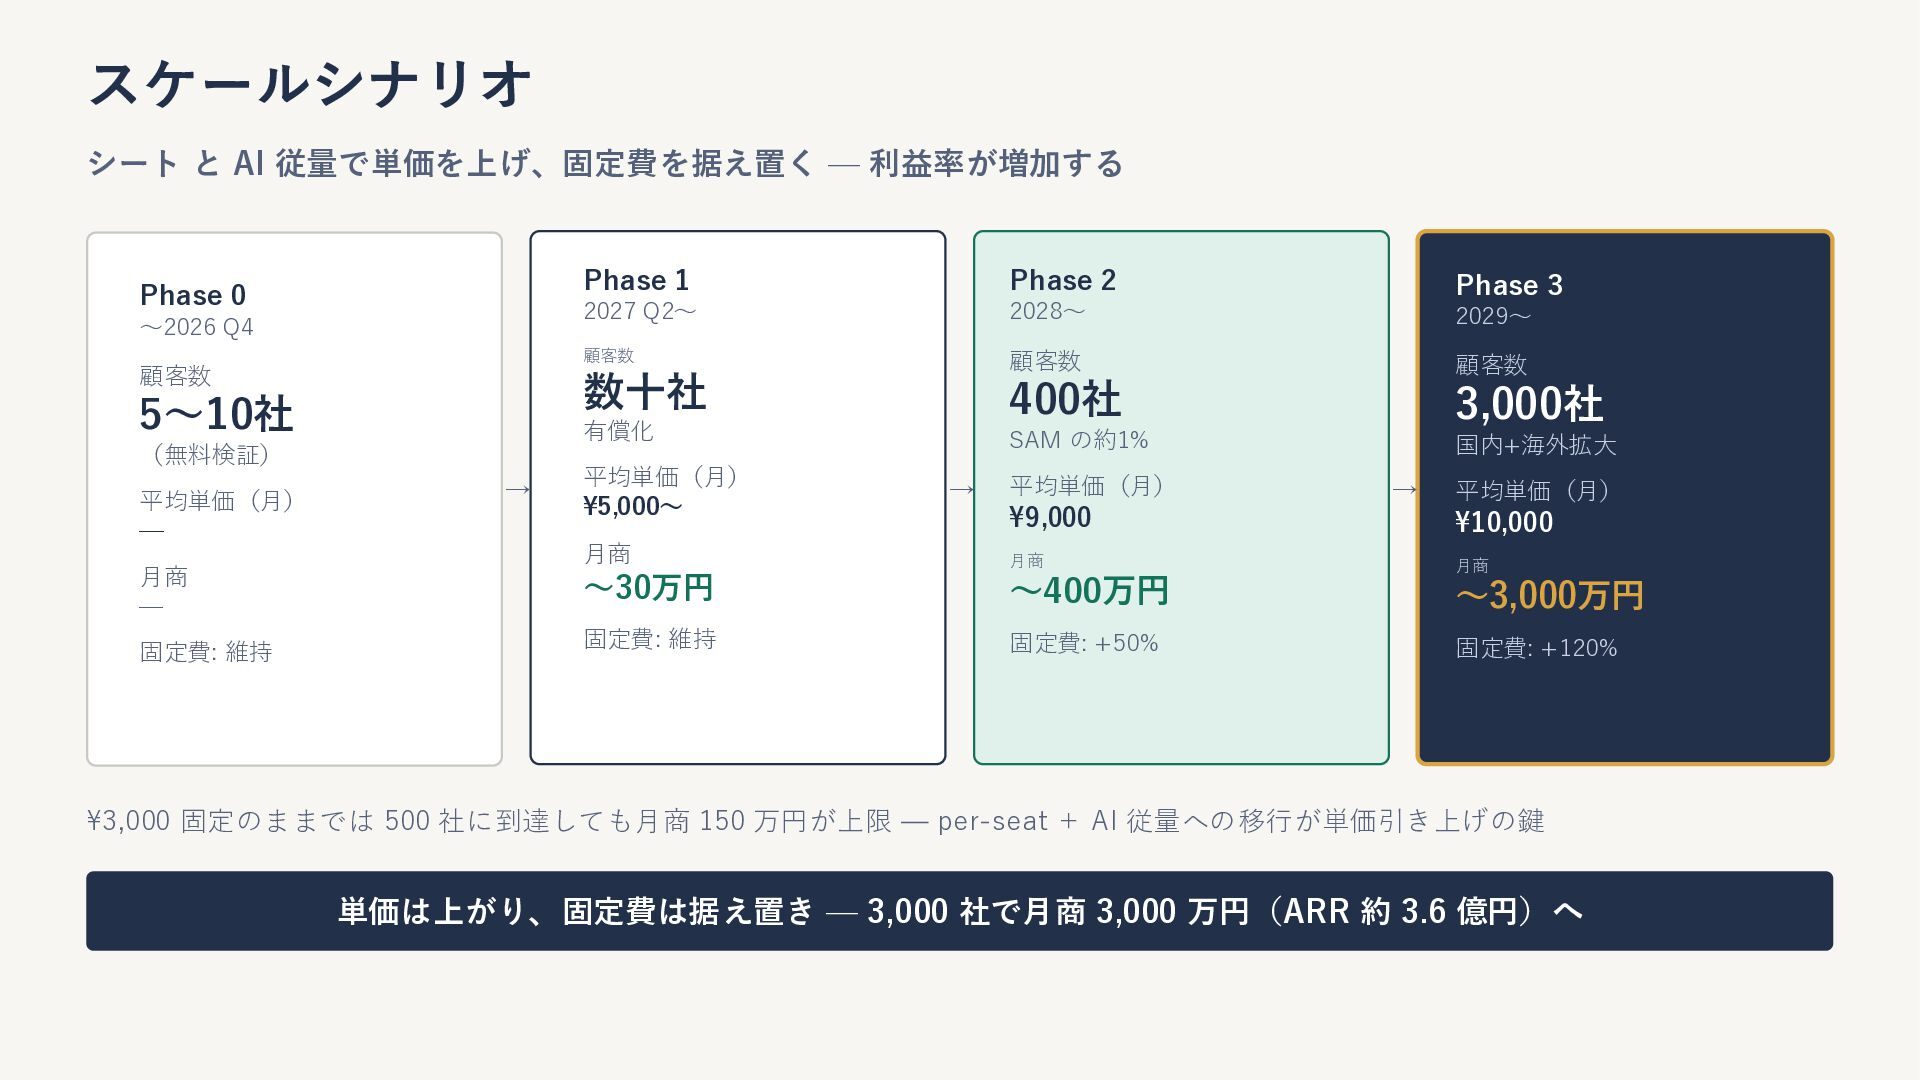This screenshot has width=1920, height=1080.
Task: Click the 5〜10社 customer count
Action: (x=216, y=414)
